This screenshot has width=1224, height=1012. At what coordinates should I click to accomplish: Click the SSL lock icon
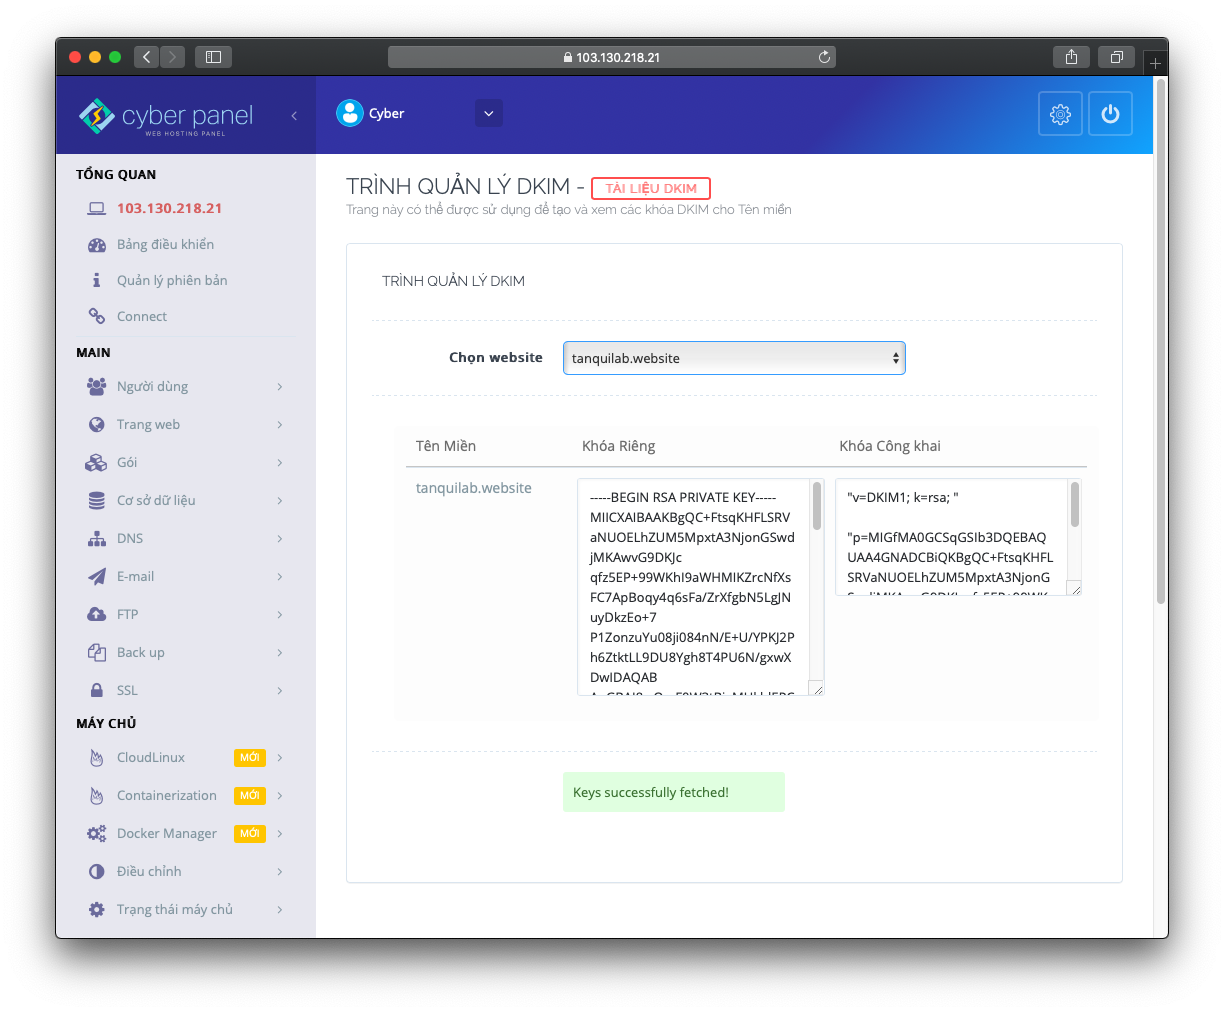97,690
